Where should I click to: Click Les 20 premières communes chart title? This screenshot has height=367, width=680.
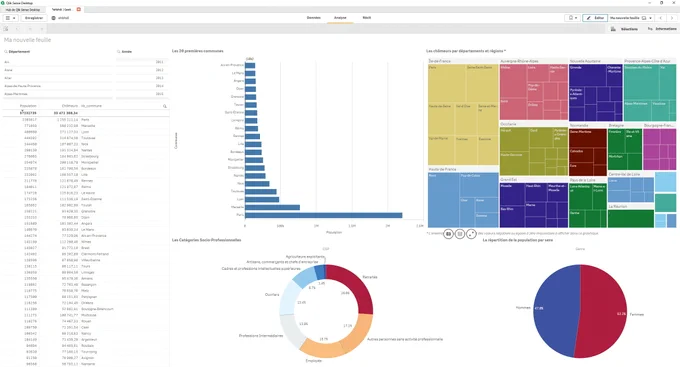(198, 51)
